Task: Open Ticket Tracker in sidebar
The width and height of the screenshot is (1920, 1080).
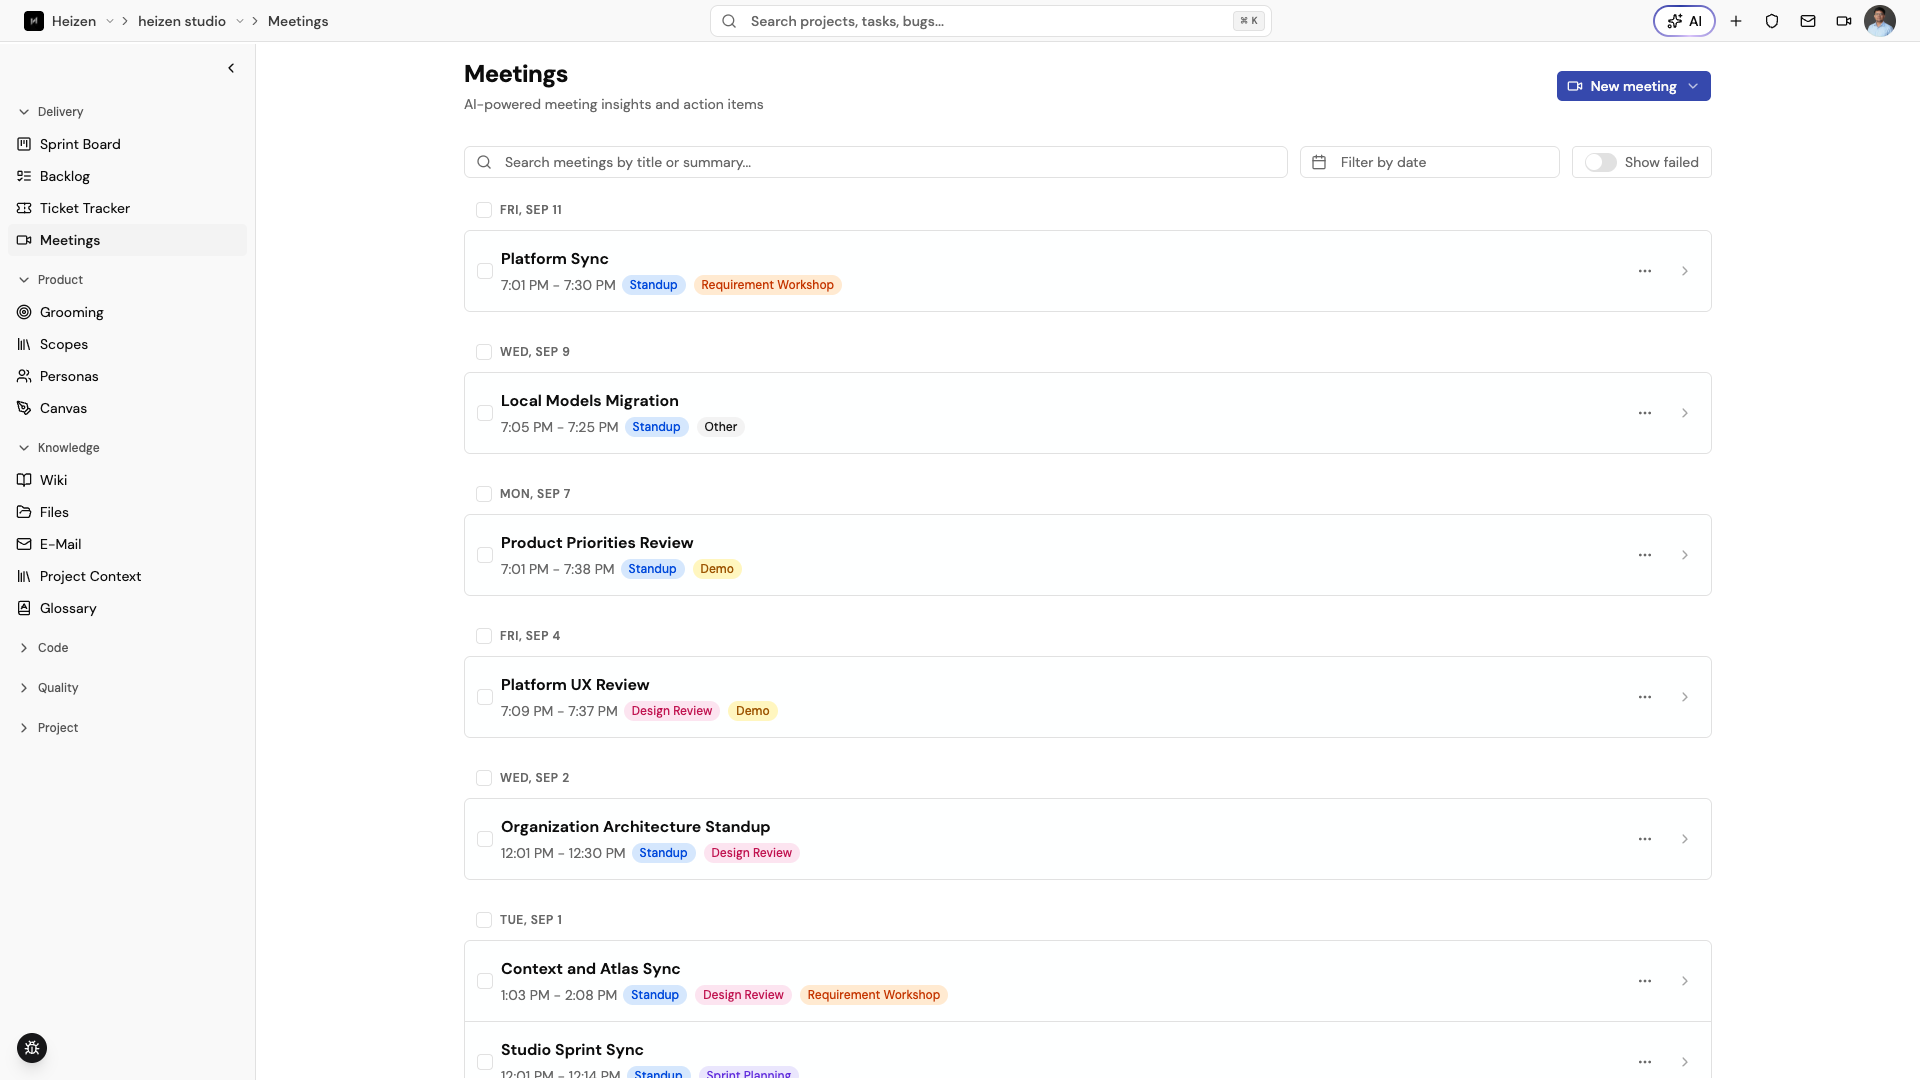Action: [x=127, y=208]
